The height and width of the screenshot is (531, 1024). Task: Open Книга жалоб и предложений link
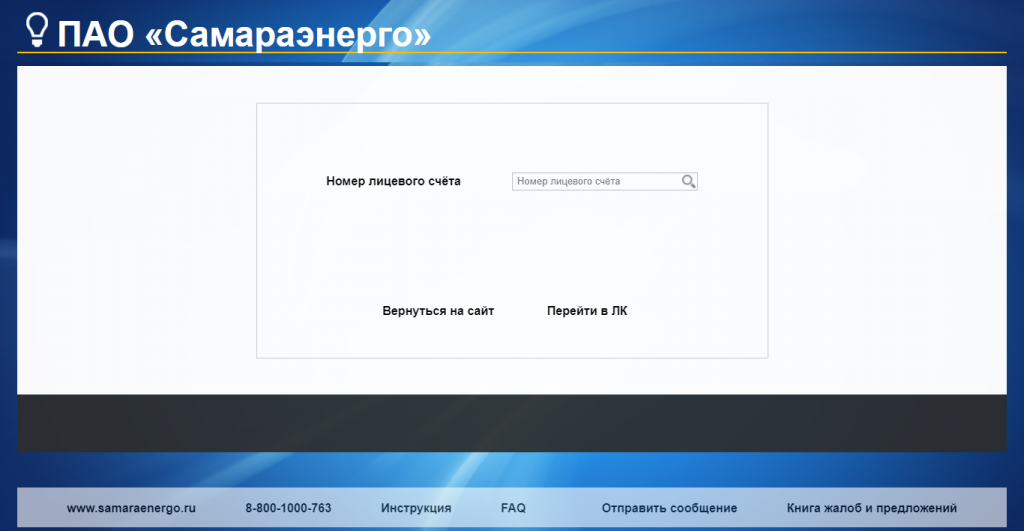(x=872, y=508)
